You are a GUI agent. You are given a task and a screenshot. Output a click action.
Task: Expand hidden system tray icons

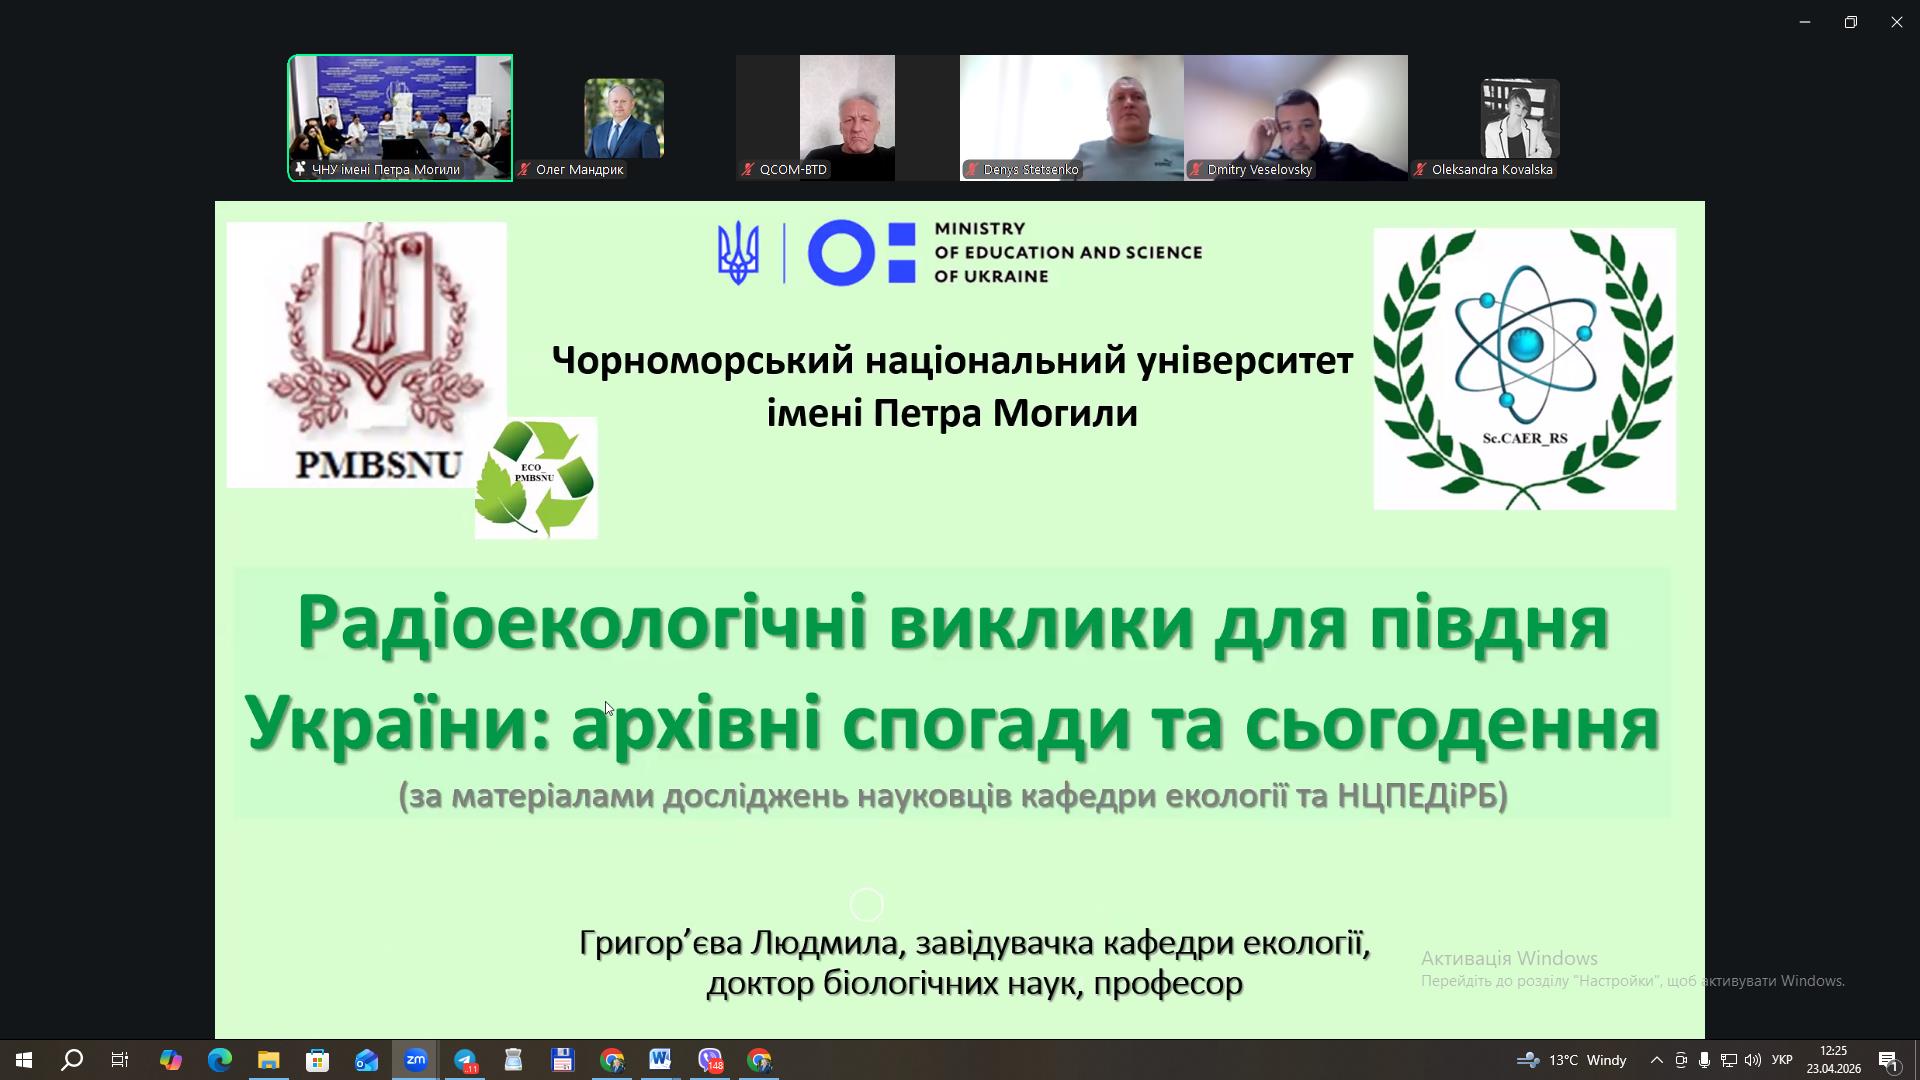(x=1656, y=1060)
